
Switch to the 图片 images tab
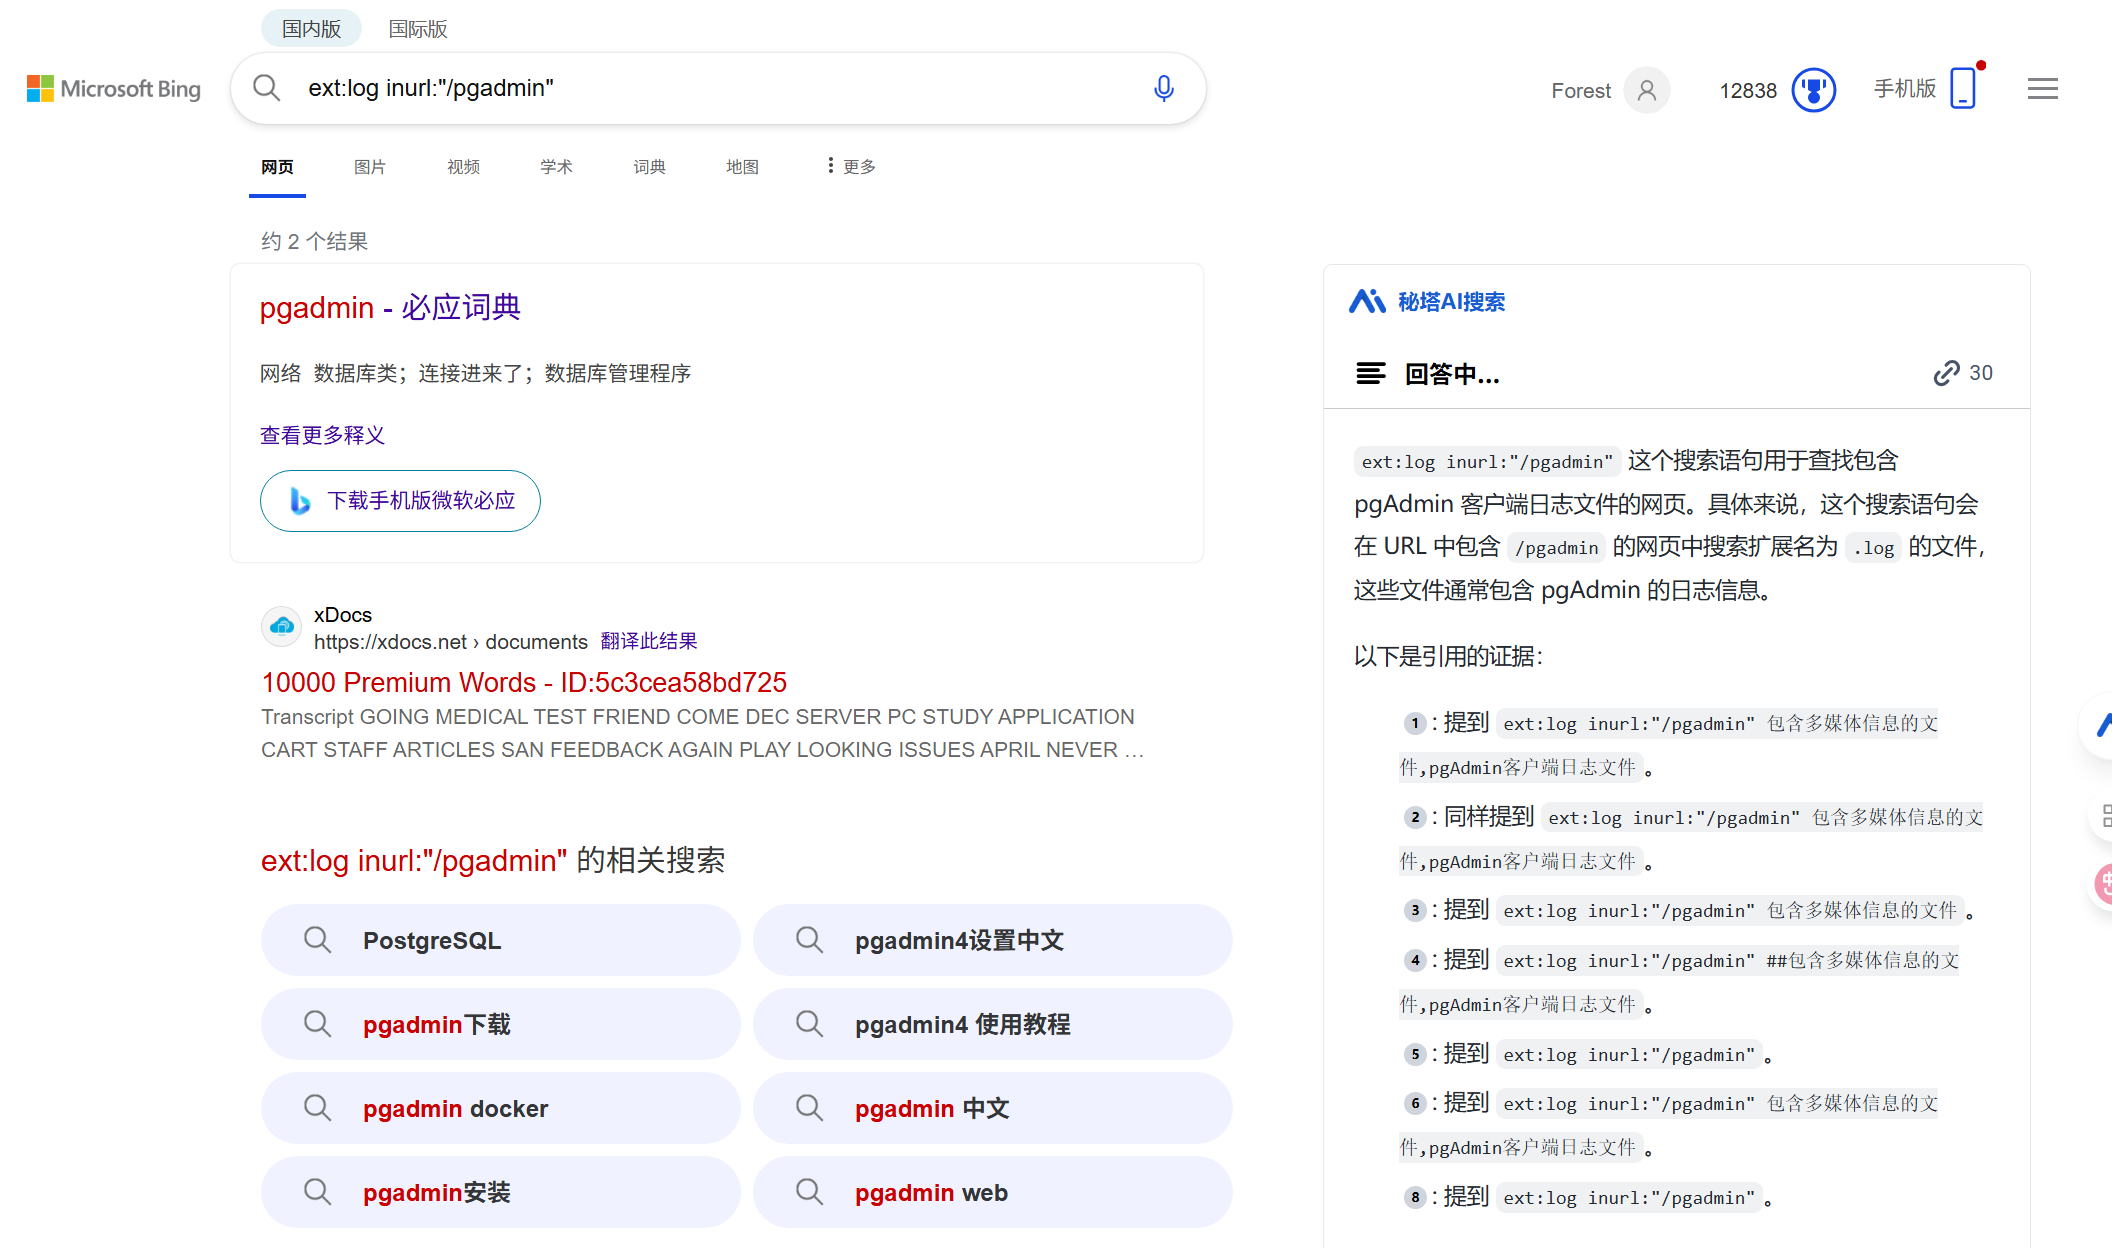(369, 167)
